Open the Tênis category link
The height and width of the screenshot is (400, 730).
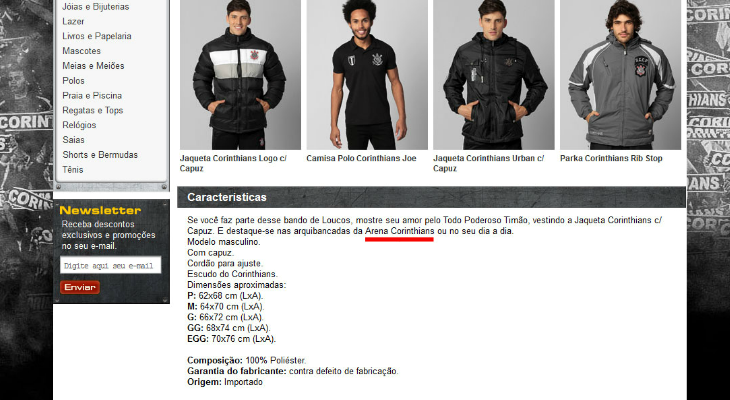[73, 169]
